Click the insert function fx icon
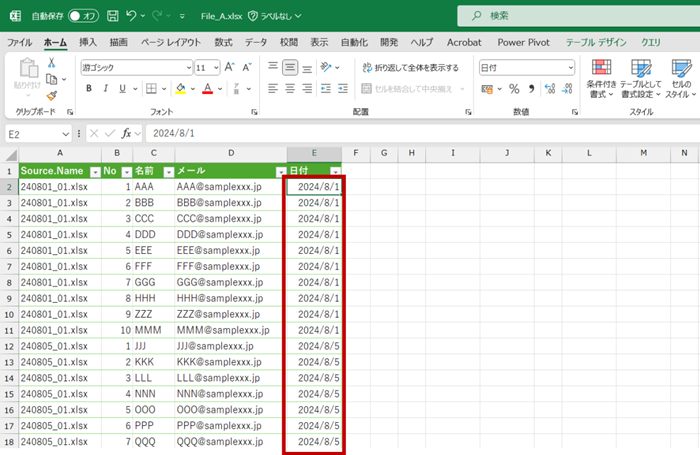The width and height of the screenshot is (700, 455). click(x=127, y=133)
